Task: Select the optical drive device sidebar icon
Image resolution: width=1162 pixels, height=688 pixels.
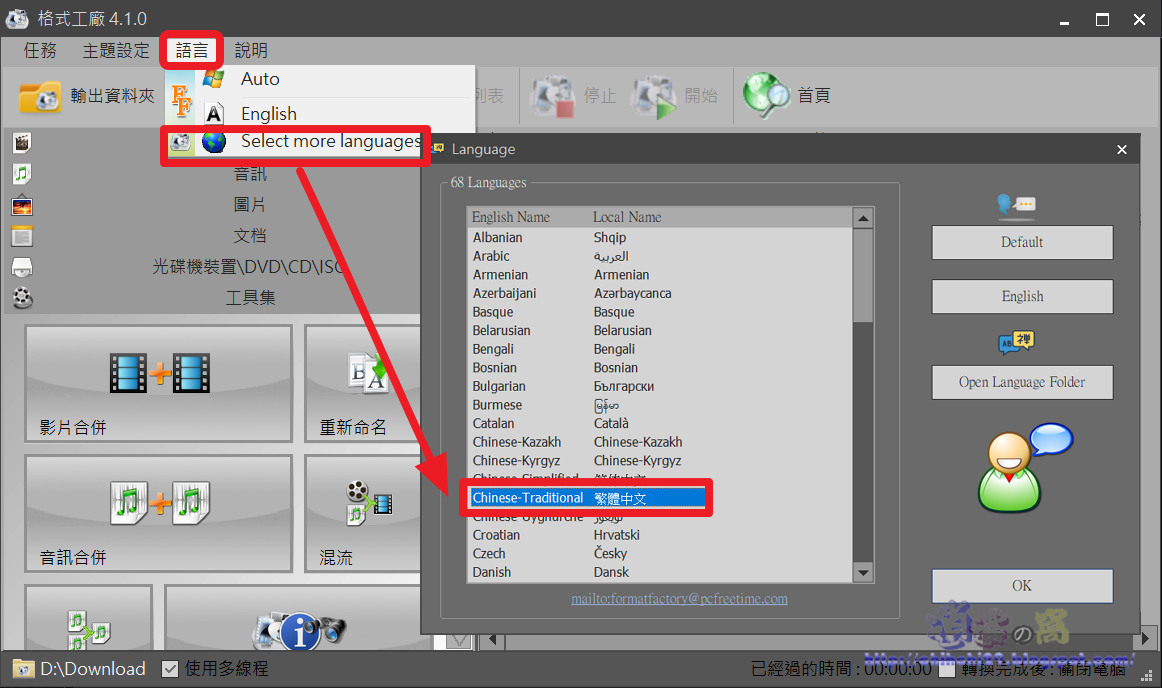Action: pos(22,267)
